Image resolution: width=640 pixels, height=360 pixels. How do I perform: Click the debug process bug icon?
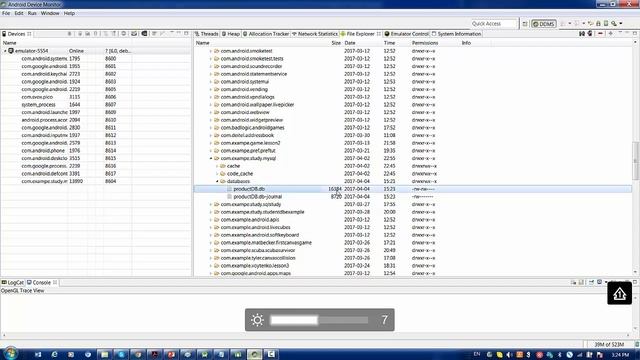click(x=69, y=34)
